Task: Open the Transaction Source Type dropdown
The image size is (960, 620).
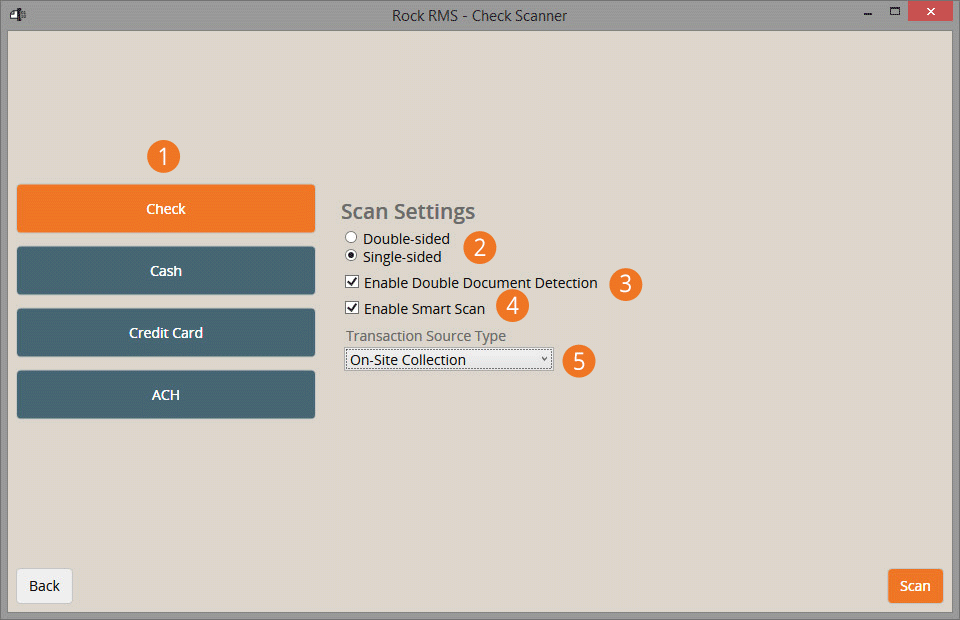Action: pyautogui.click(x=448, y=360)
